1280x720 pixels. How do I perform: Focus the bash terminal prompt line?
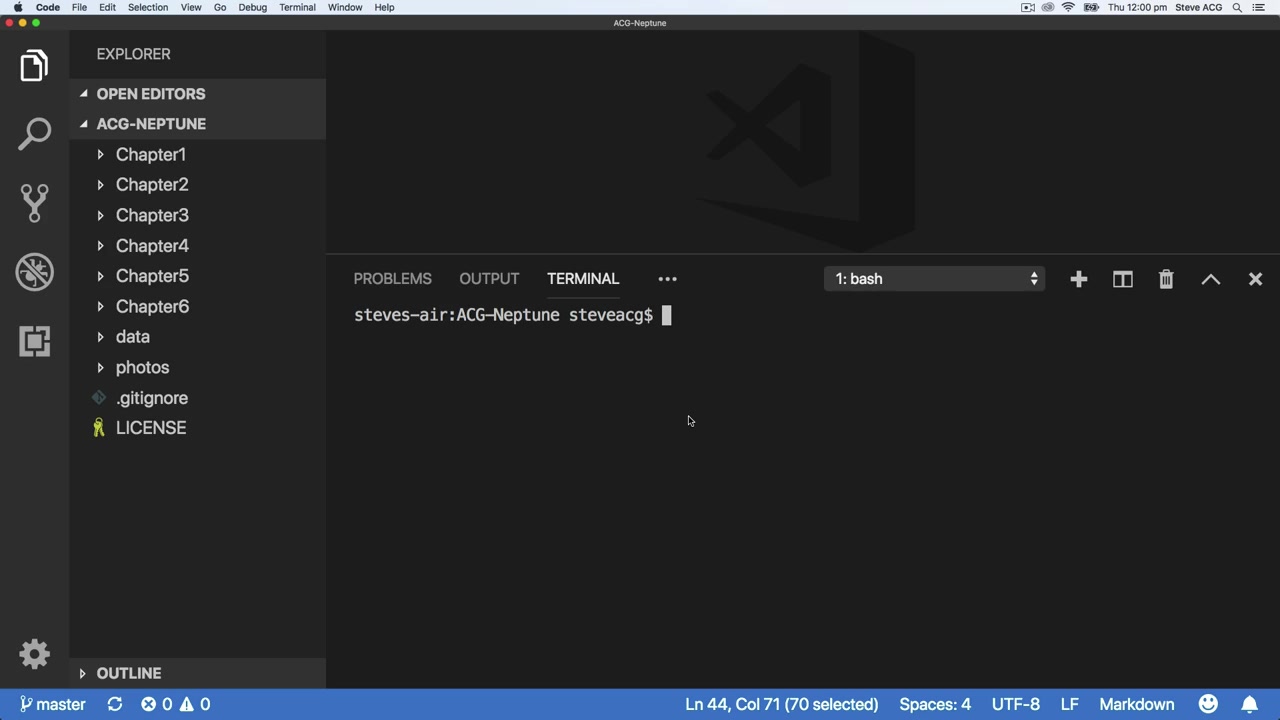513,315
